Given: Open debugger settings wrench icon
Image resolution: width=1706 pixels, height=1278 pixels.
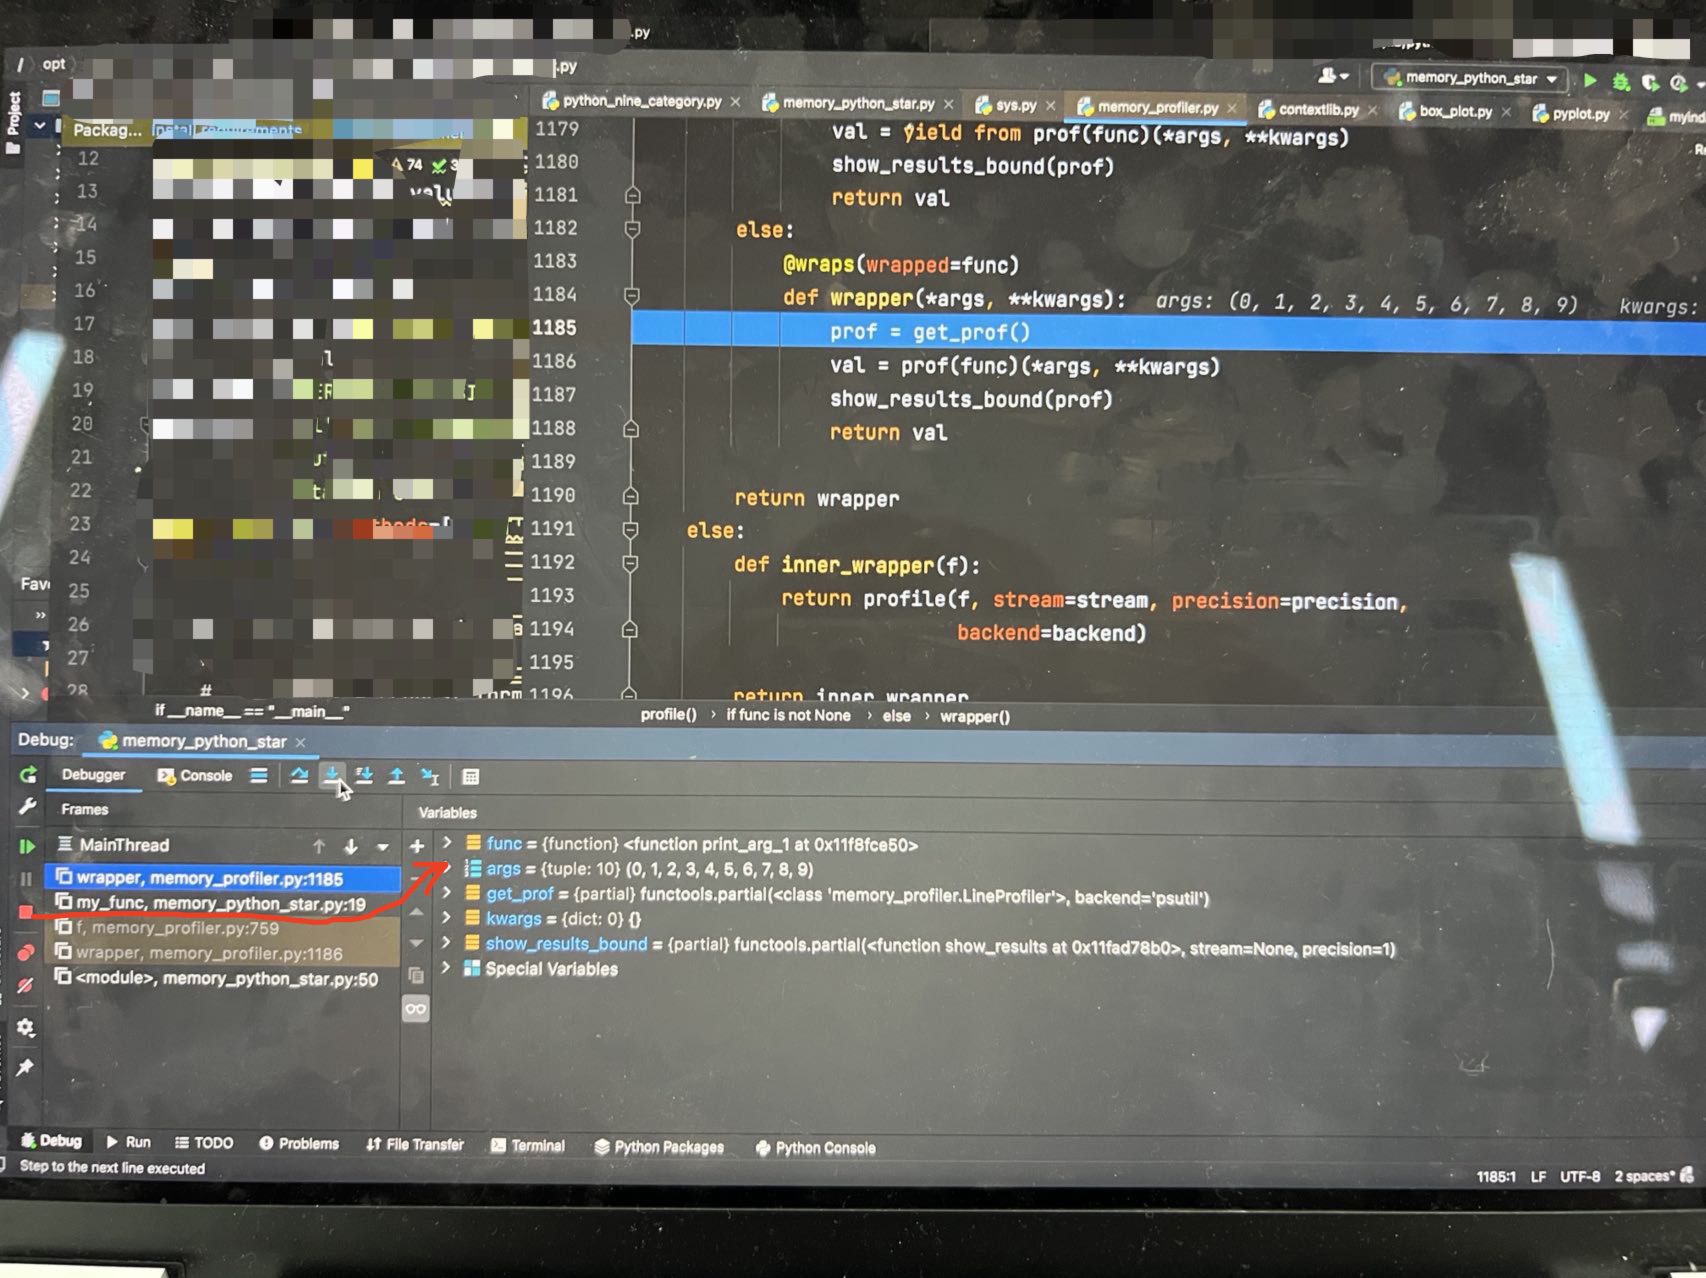Looking at the screenshot, I should 27,806.
